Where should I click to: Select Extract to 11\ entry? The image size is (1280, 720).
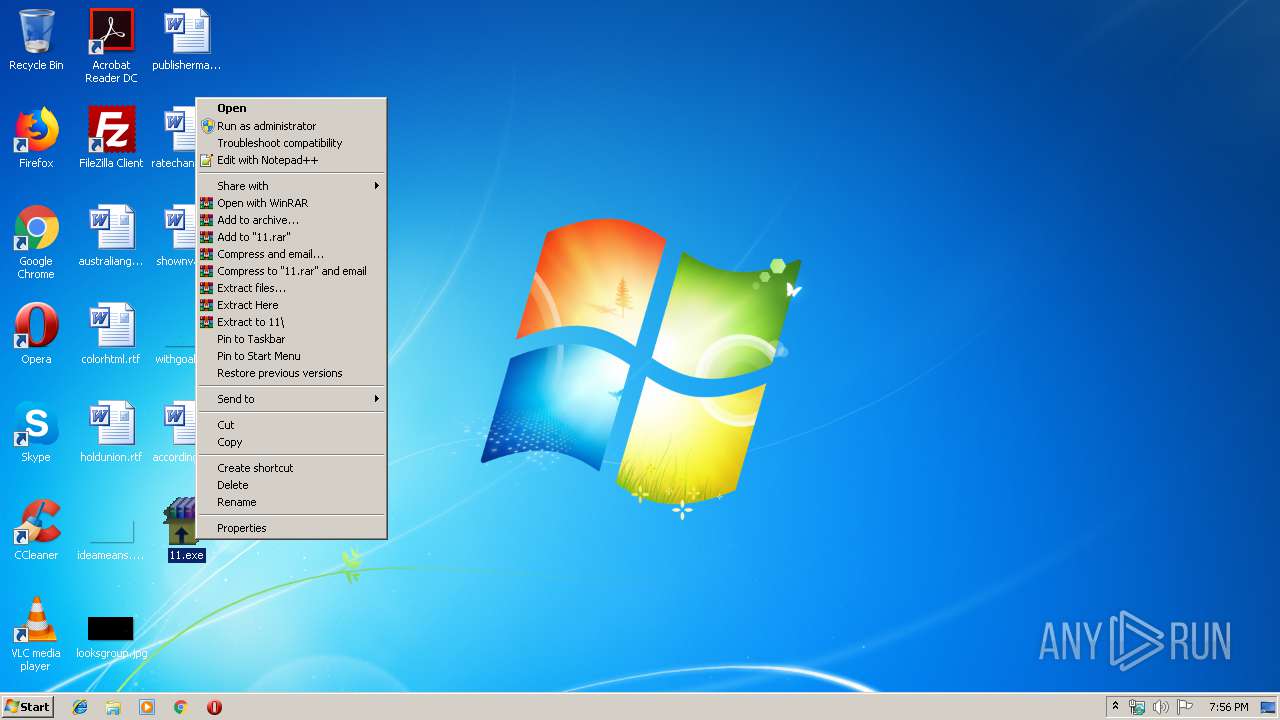coord(291,322)
